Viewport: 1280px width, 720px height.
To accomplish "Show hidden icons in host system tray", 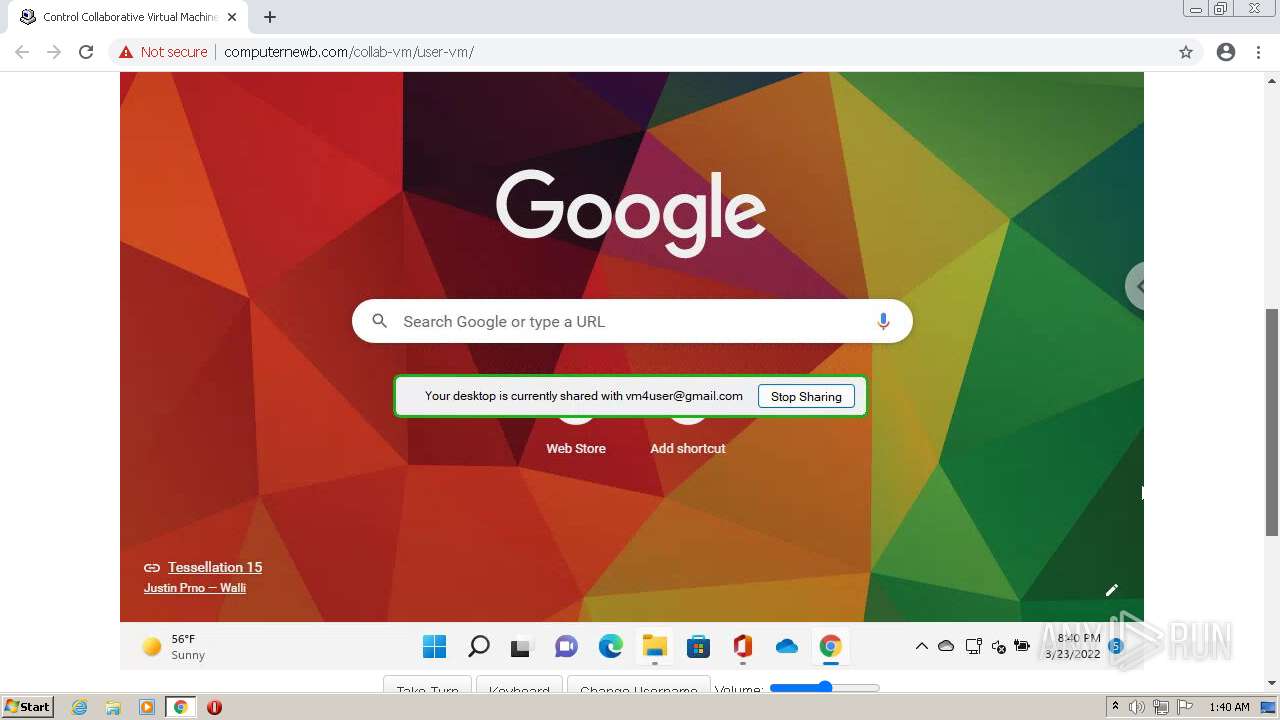I will pos(1115,707).
